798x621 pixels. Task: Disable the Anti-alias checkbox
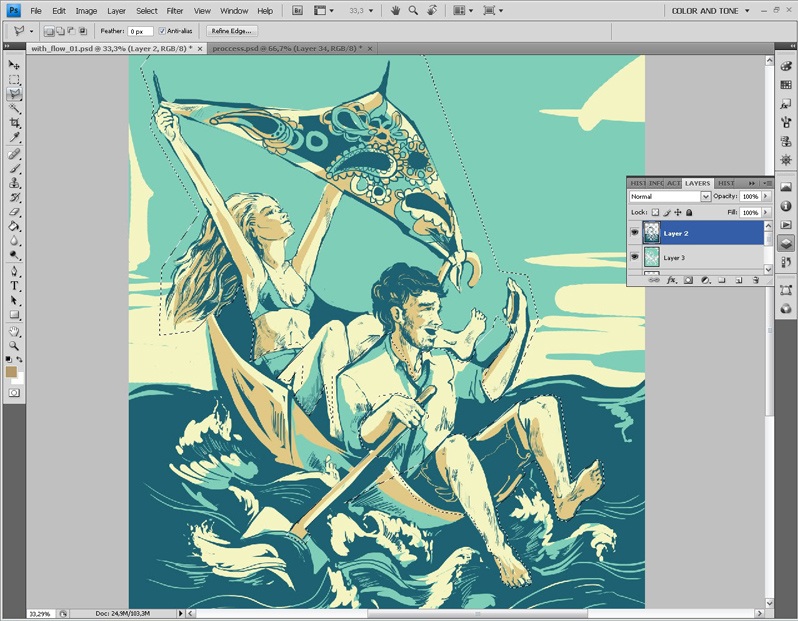point(162,31)
